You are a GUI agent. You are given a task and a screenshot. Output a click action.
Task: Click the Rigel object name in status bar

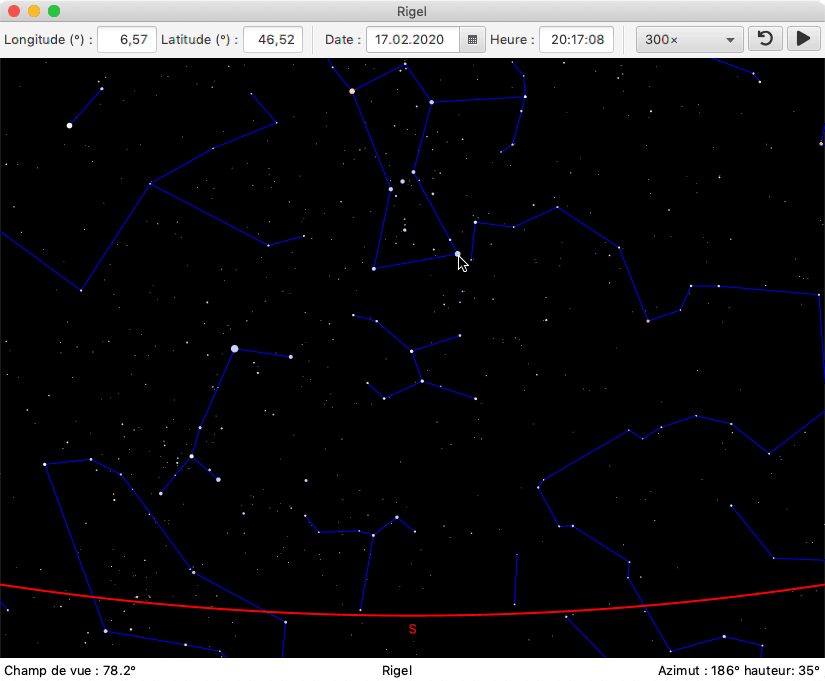tap(397, 670)
